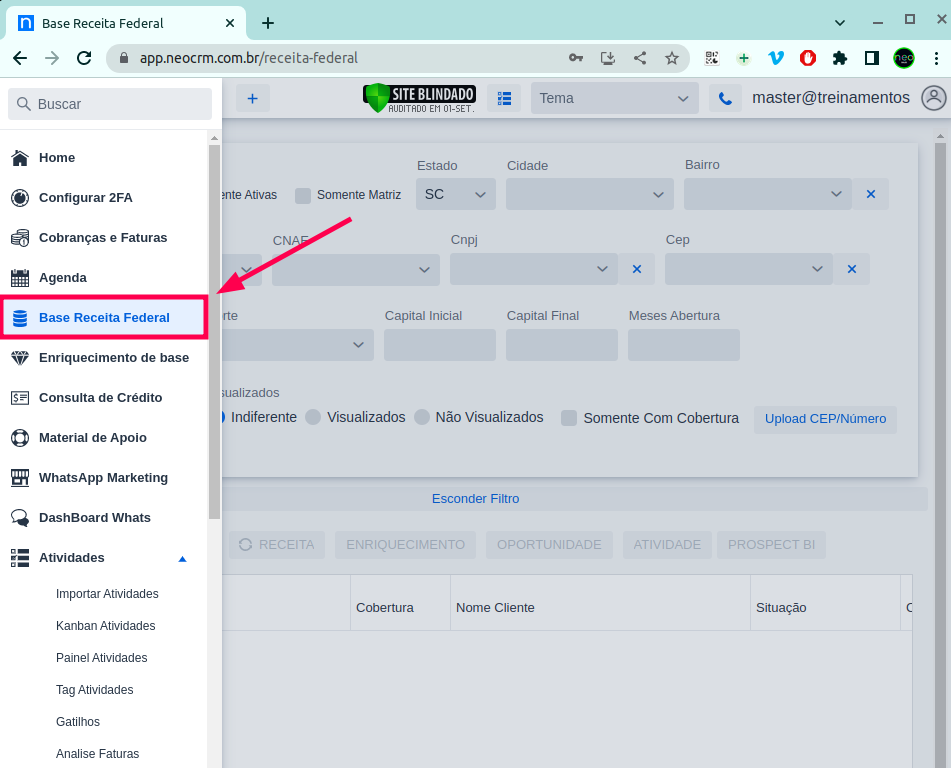Open Kanban Atividades submenu item
951x768 pixels.
106,626
